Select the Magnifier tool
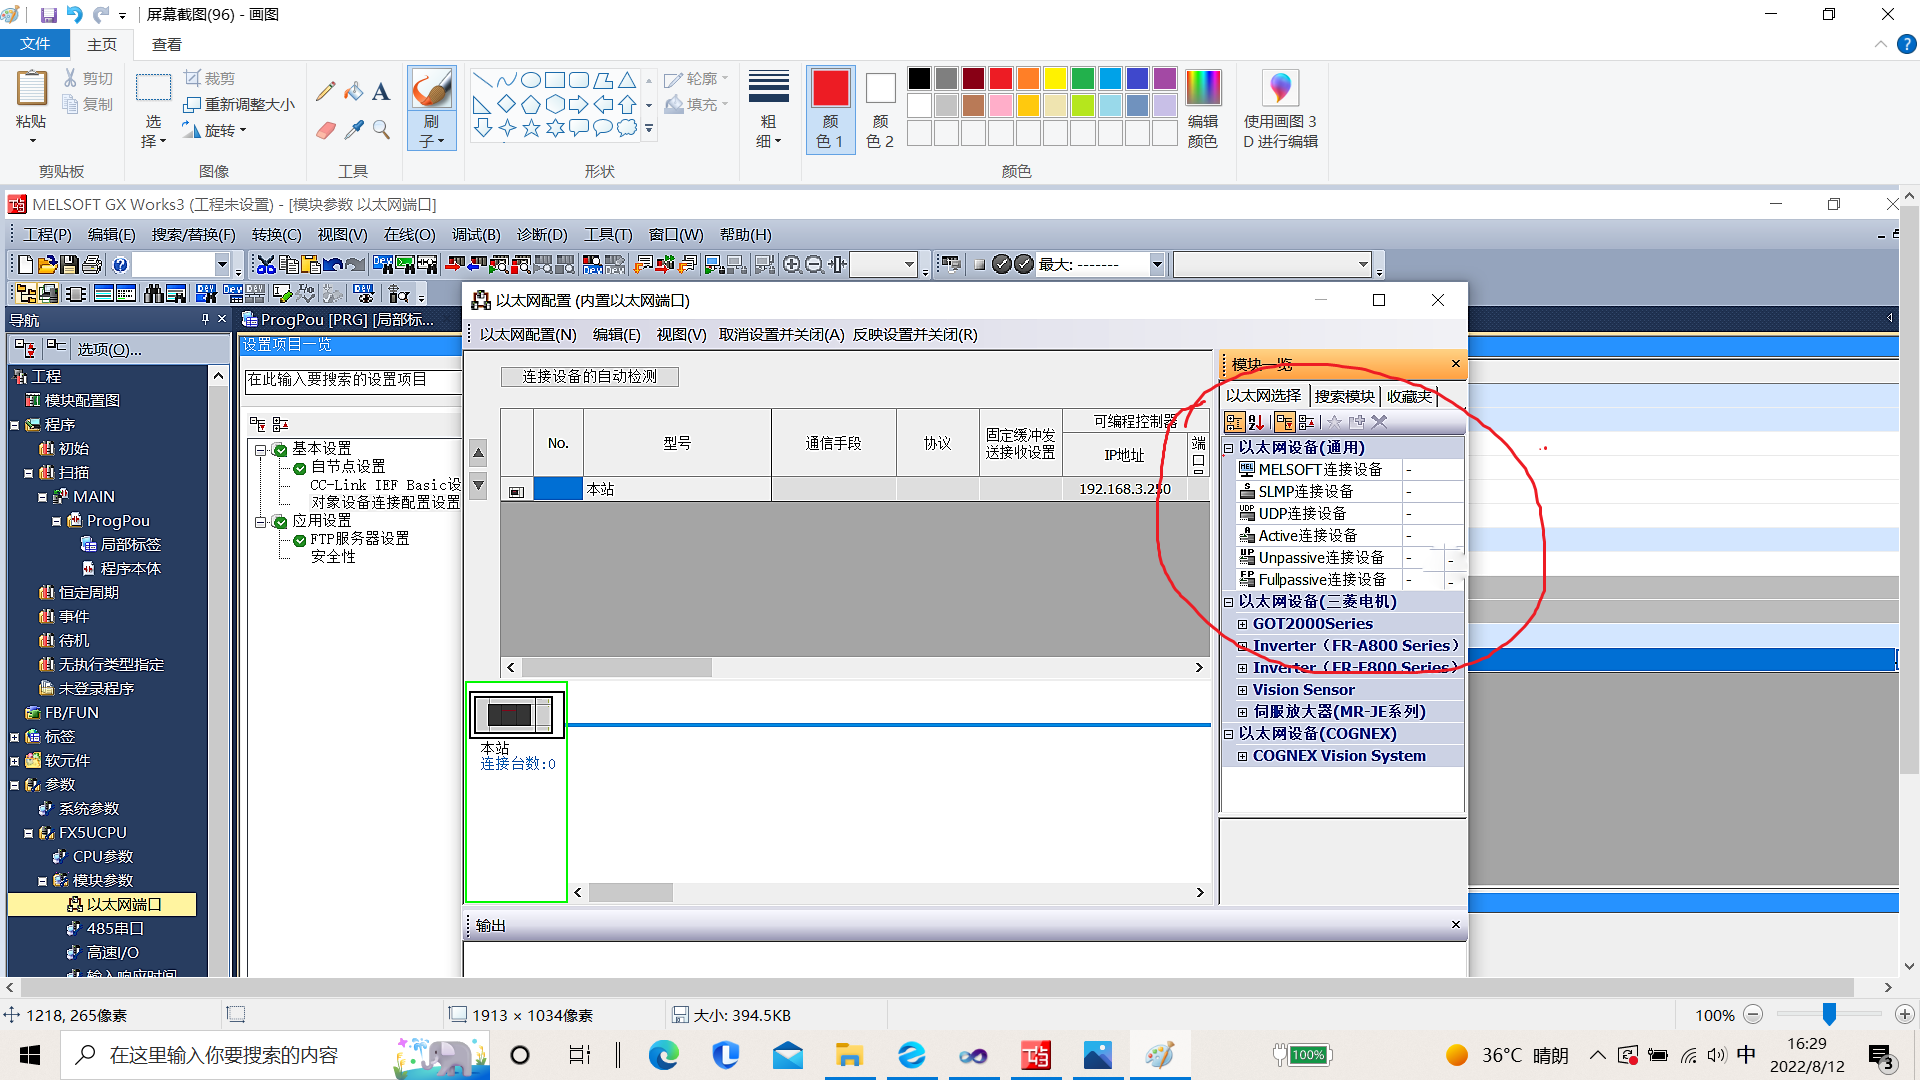 pos(381,130)
